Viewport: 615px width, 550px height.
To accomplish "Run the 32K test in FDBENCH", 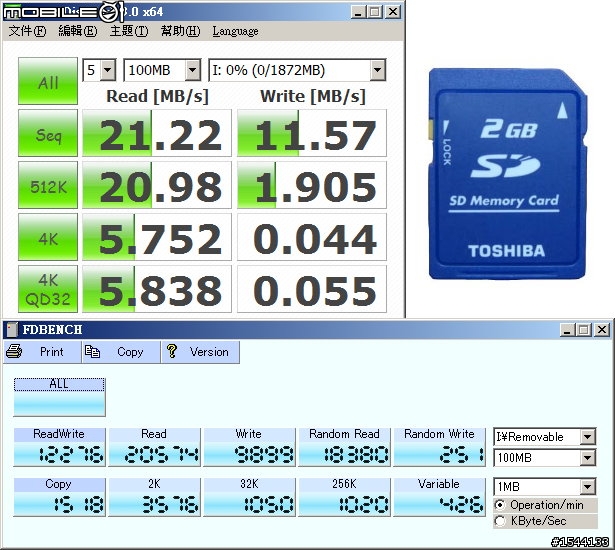I will point(249,497).
